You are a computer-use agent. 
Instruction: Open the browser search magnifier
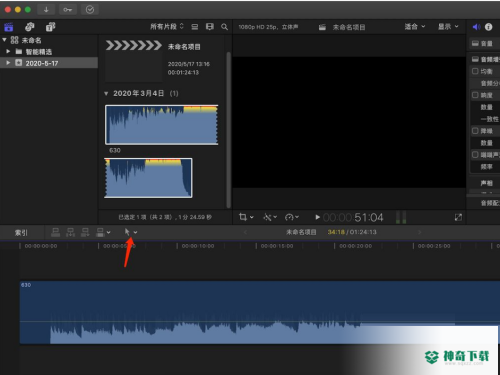225,27
